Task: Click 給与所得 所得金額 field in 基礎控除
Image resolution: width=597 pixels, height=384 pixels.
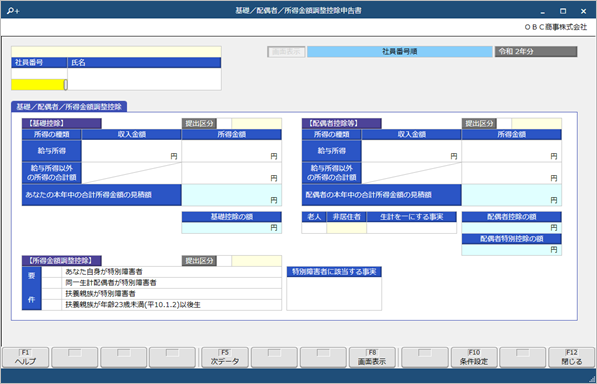Action: coord(231,151)
